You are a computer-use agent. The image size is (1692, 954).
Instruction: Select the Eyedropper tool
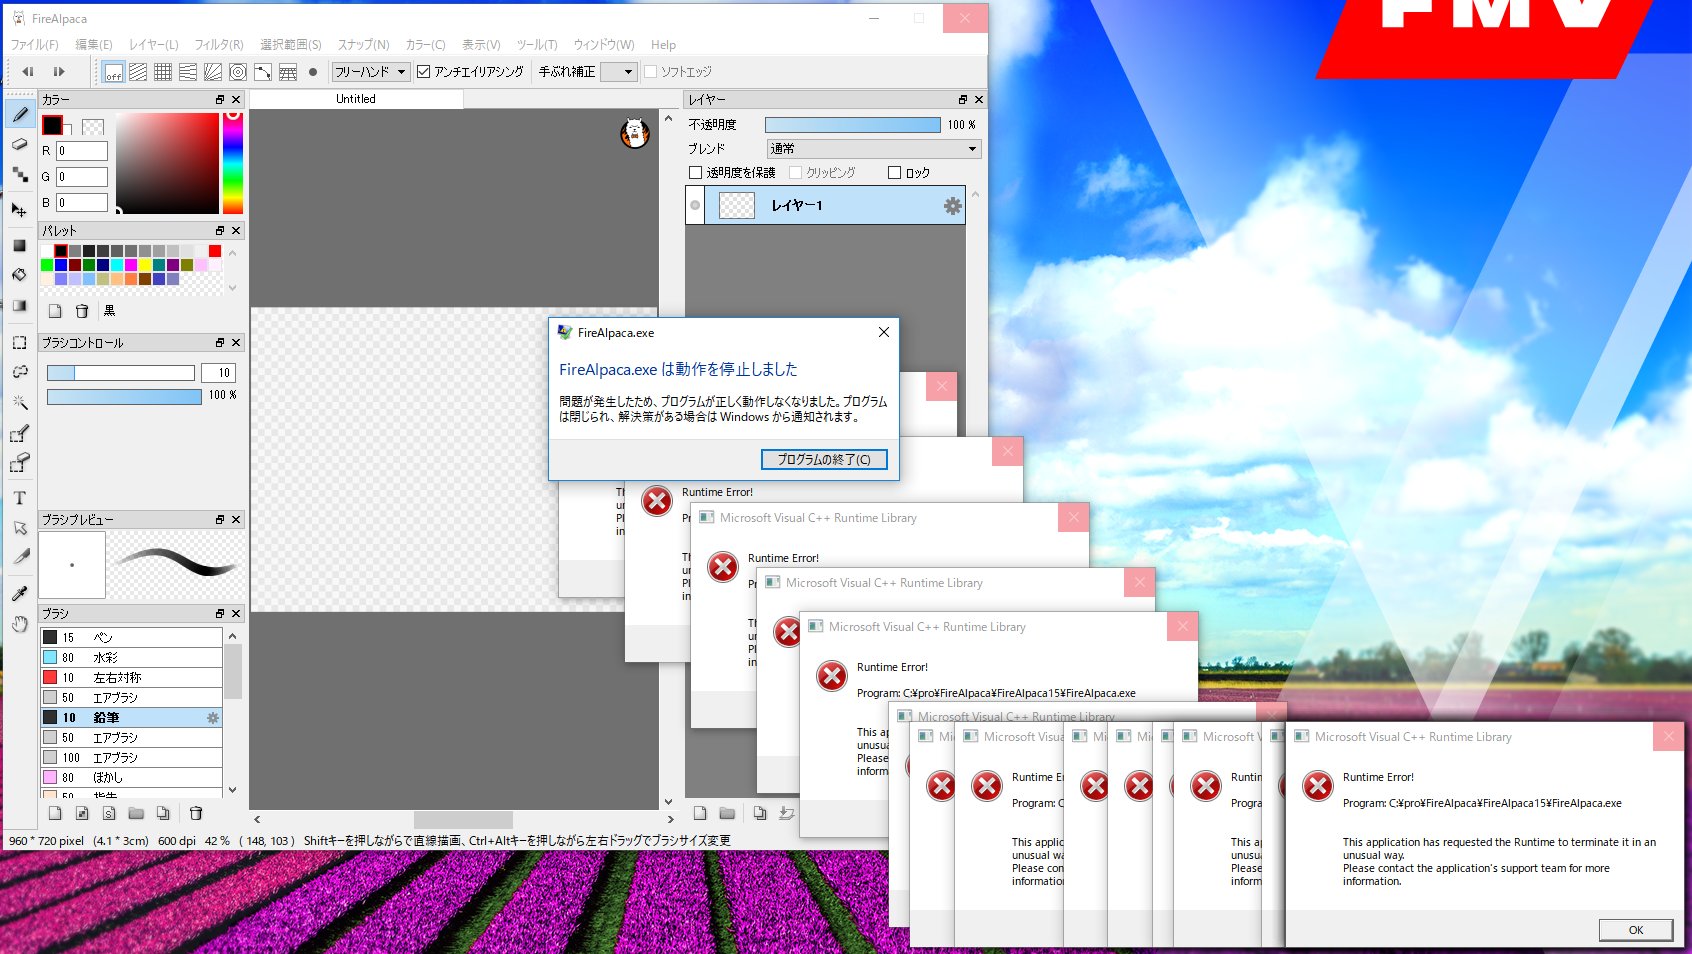point(19,594)
